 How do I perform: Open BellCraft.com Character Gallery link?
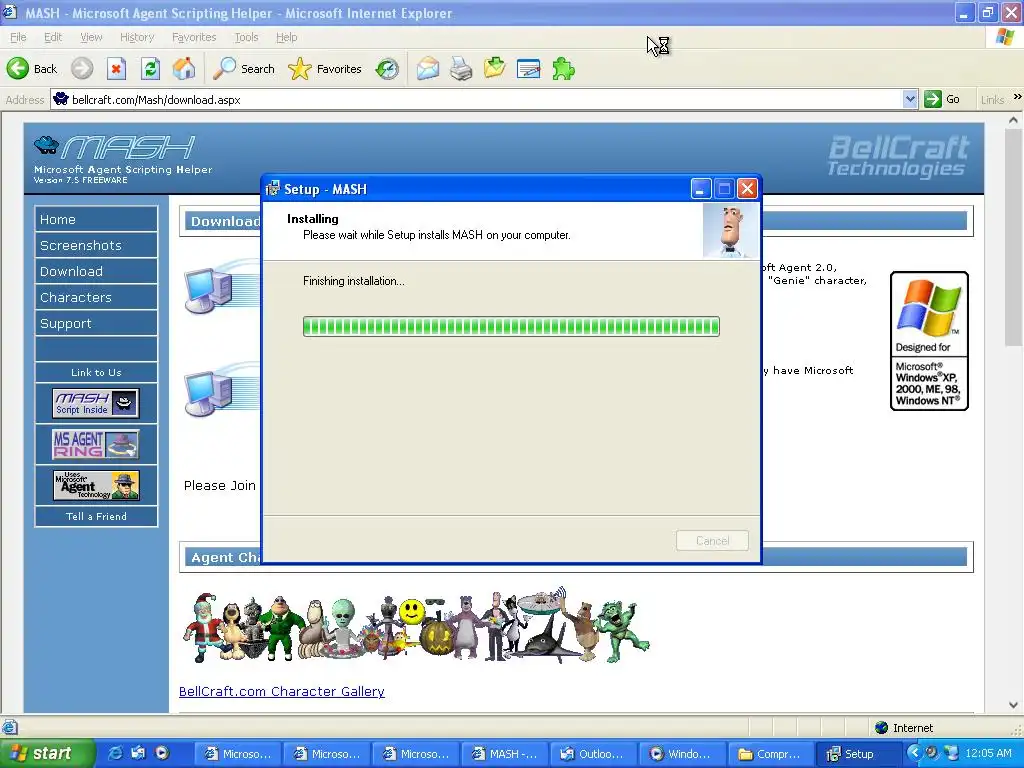click(281, 691)
